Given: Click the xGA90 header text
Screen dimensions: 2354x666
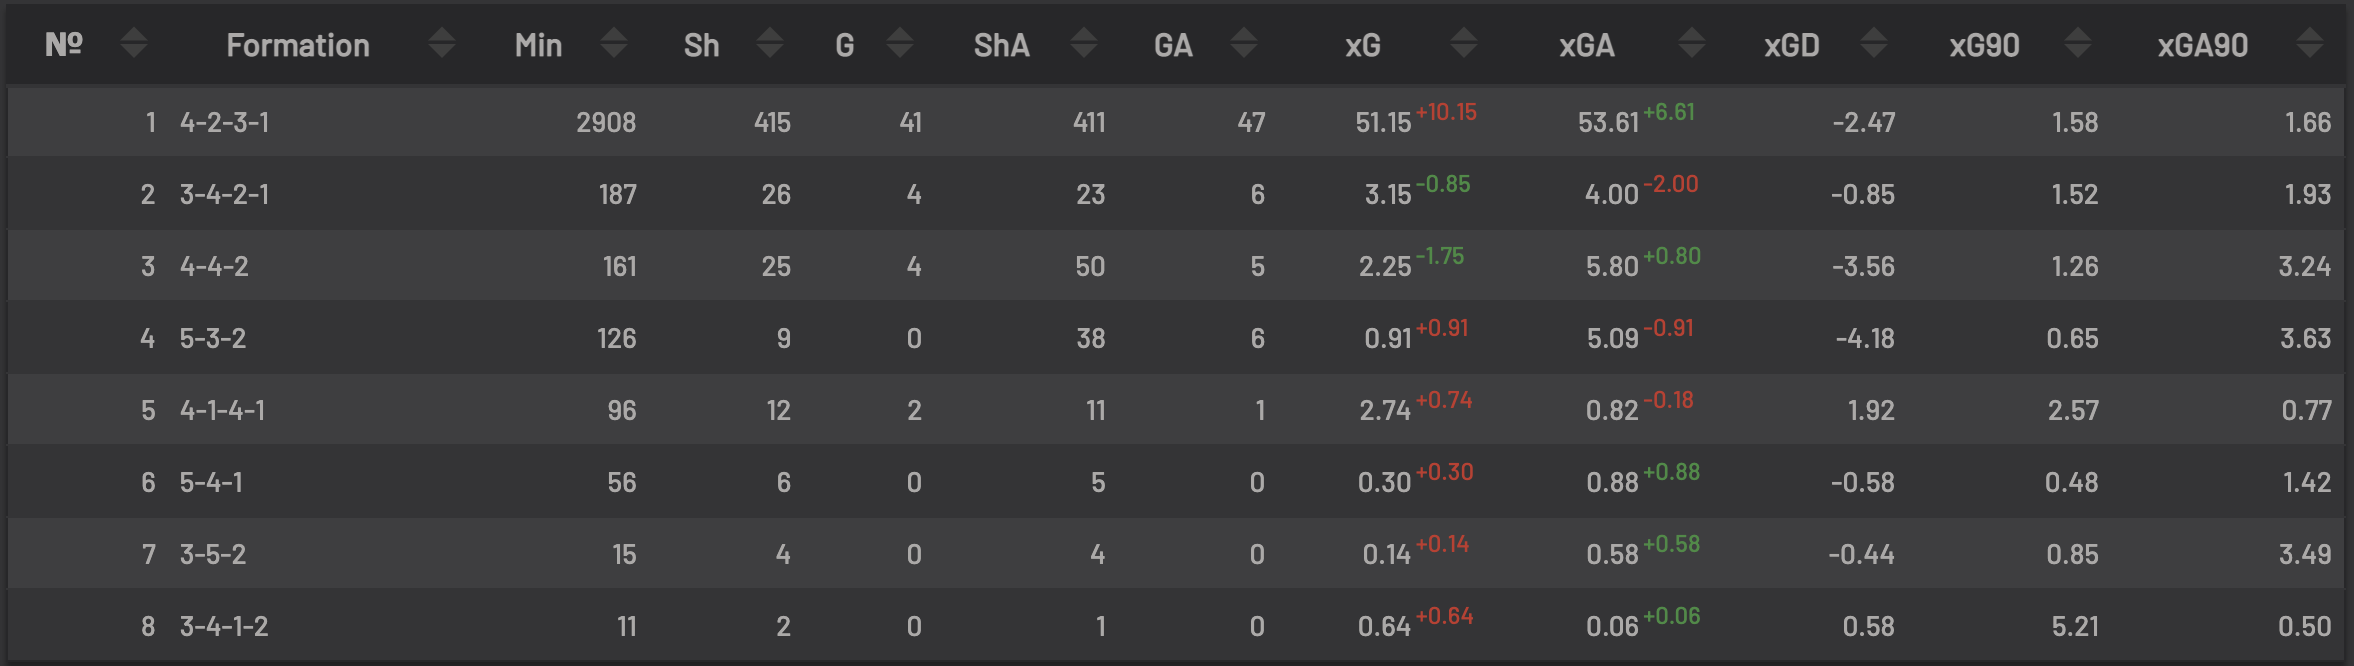Looking at the screenshot, I should point(2203,45).
